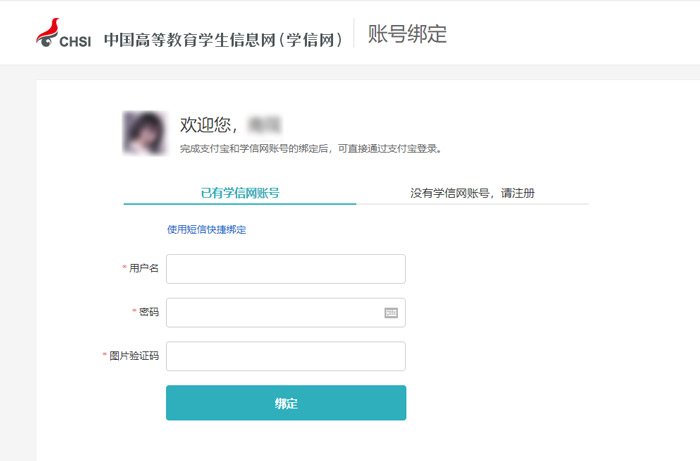Focus the 图片验证码 input field

[x=286, y=356]
